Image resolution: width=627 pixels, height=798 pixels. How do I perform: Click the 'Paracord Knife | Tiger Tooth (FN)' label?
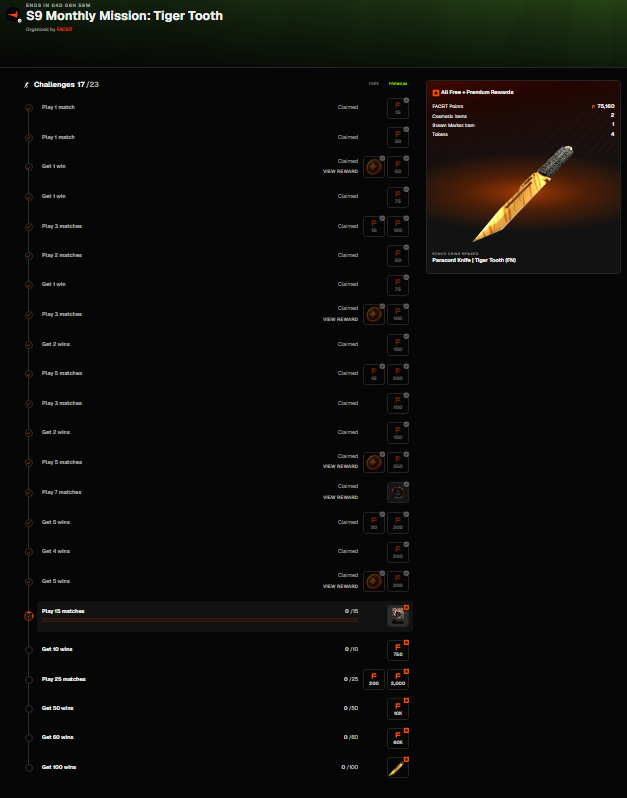(474, 260)
